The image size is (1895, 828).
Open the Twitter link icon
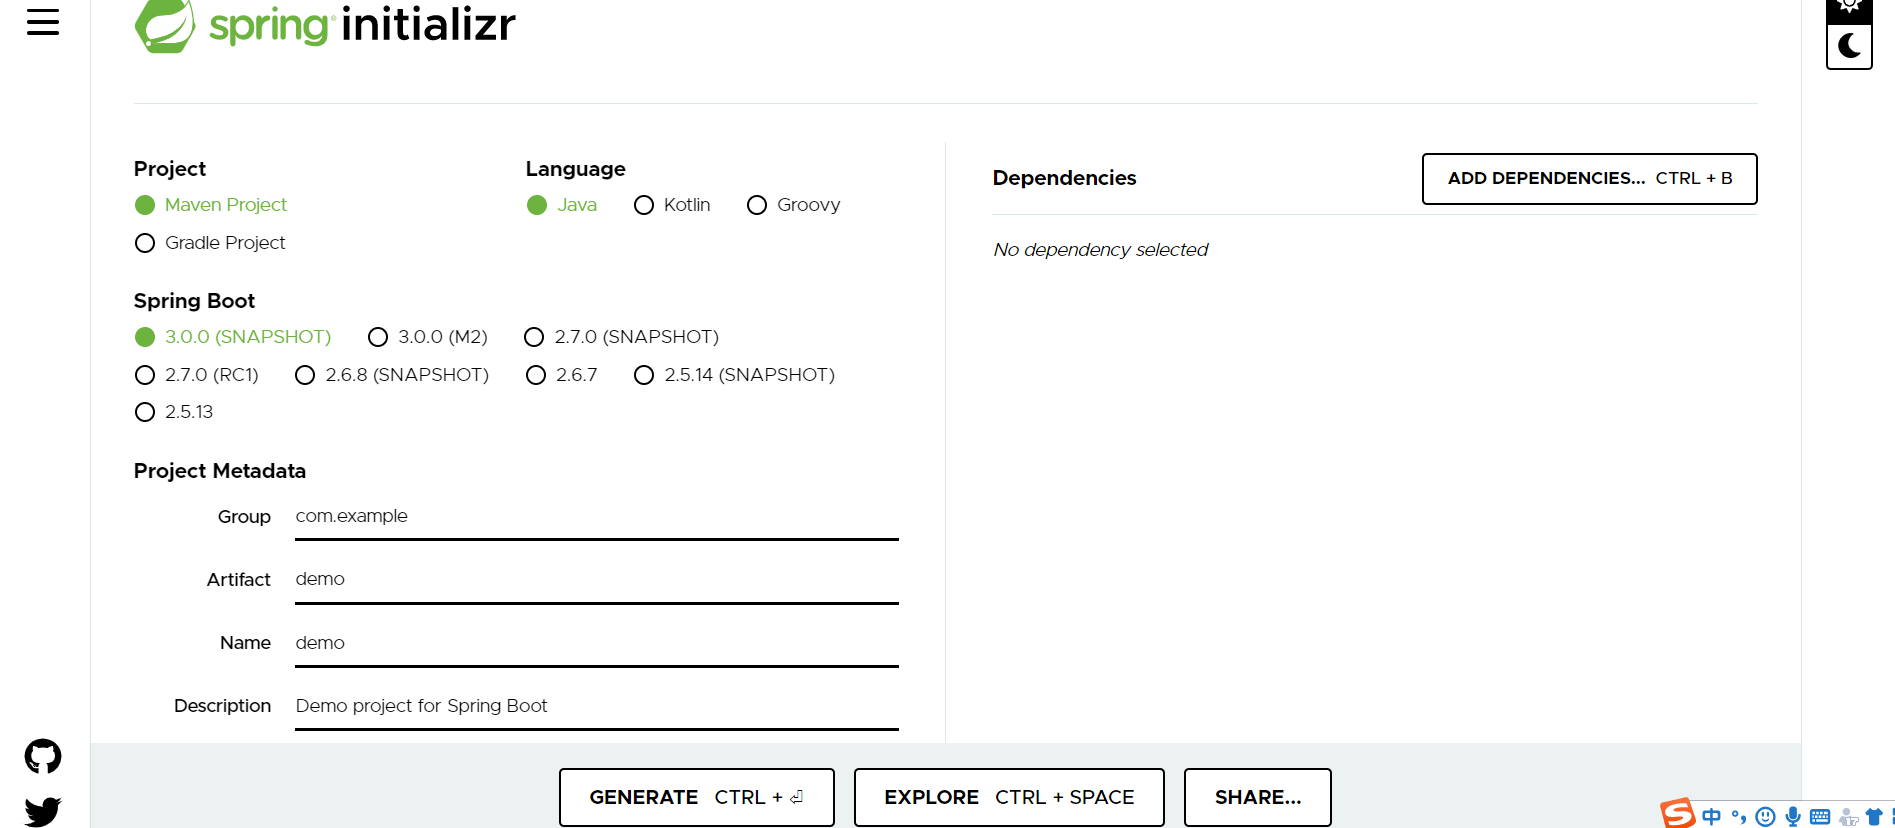coord(43,811)
